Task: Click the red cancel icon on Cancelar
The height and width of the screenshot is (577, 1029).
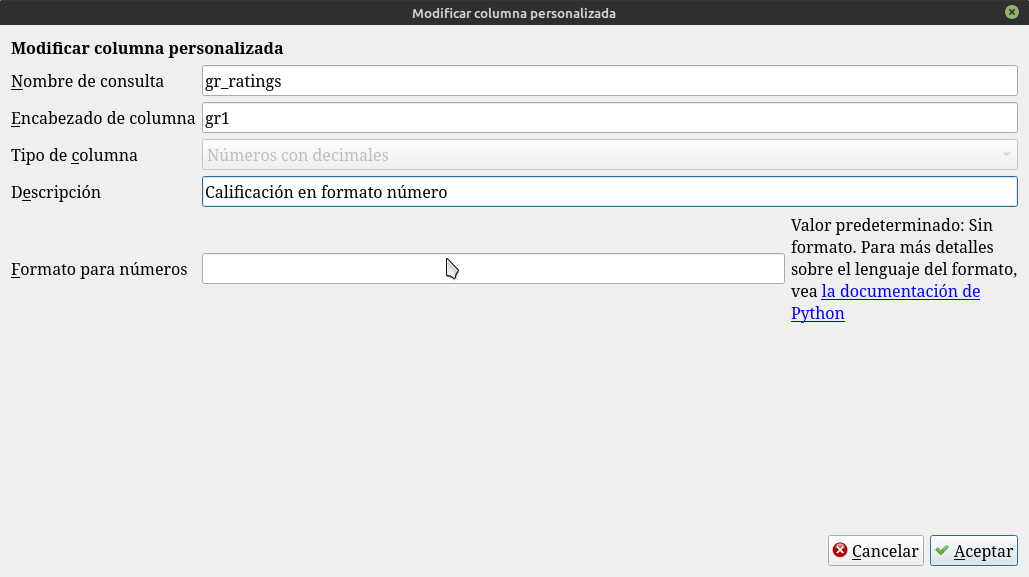Action: click(841, 551)
